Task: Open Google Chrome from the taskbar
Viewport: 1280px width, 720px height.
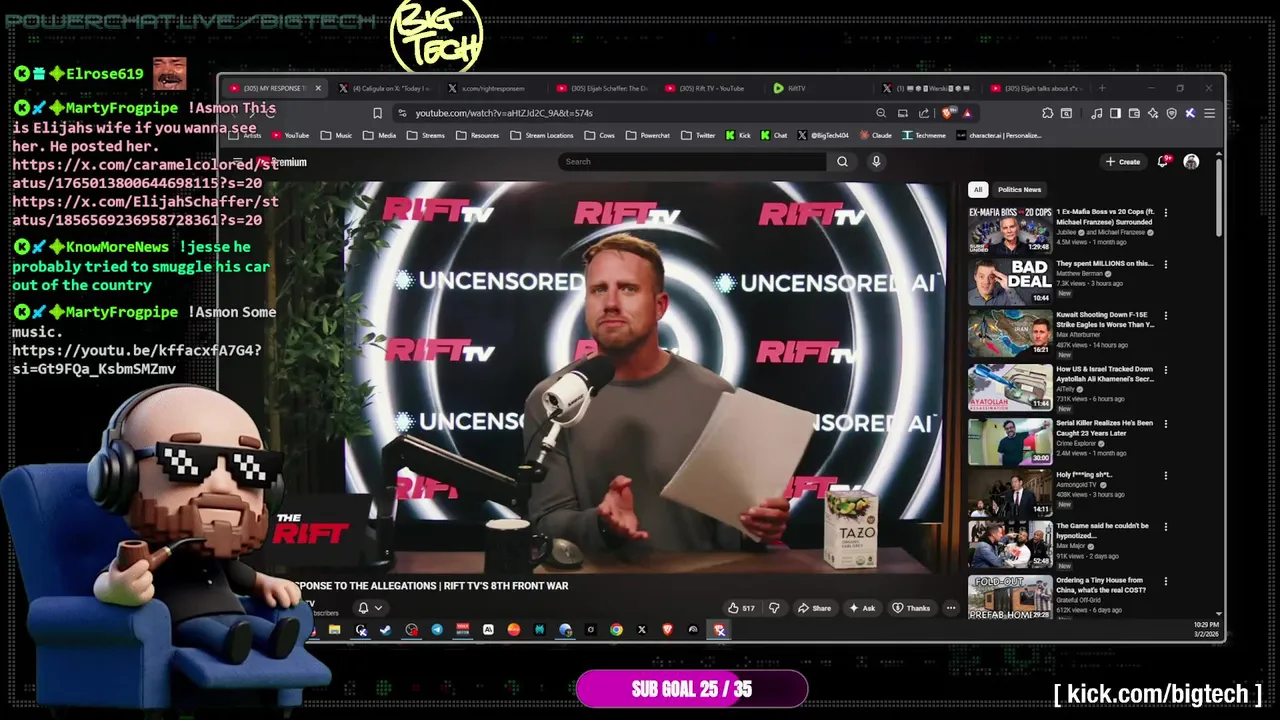Action: click(x=616, y=629)
